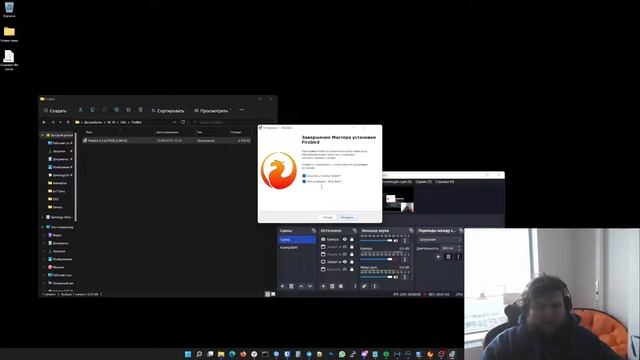
Task: Mute the top mixer channel in OBS
Action: click(396, 240)
